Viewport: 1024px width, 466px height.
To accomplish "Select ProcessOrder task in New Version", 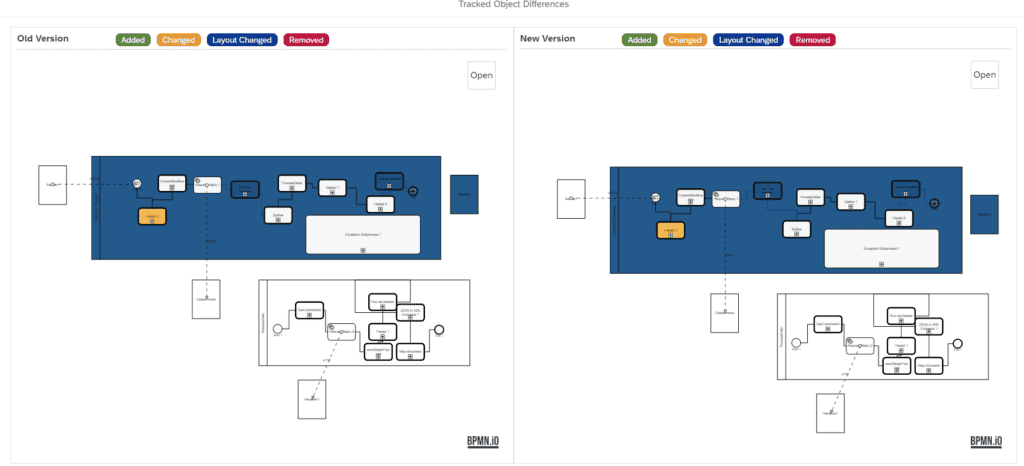I will pyautogui.click(x=810, y=196).
